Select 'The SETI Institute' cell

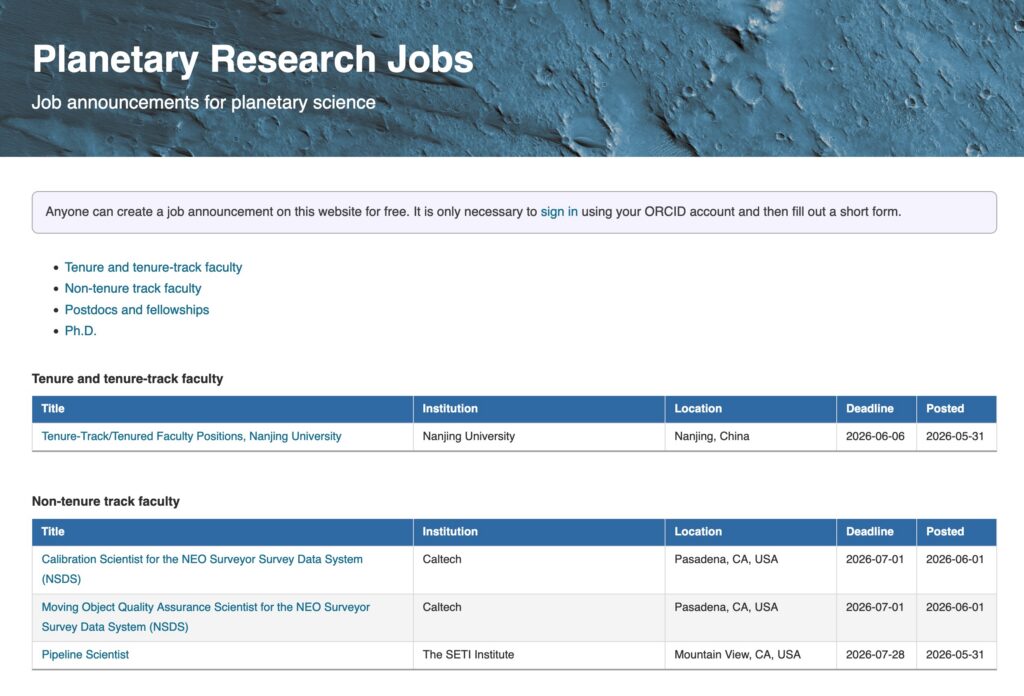click(539, 655)
